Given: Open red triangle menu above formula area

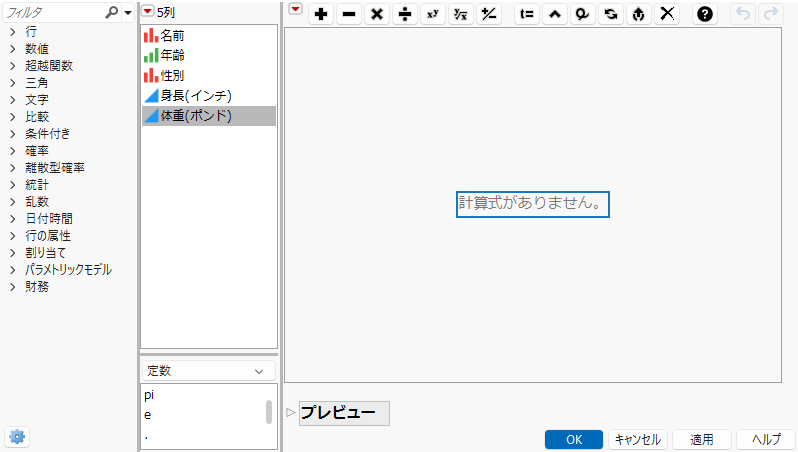Looking at the screenshot, I should pyautogui.click(x=295, y=9).
